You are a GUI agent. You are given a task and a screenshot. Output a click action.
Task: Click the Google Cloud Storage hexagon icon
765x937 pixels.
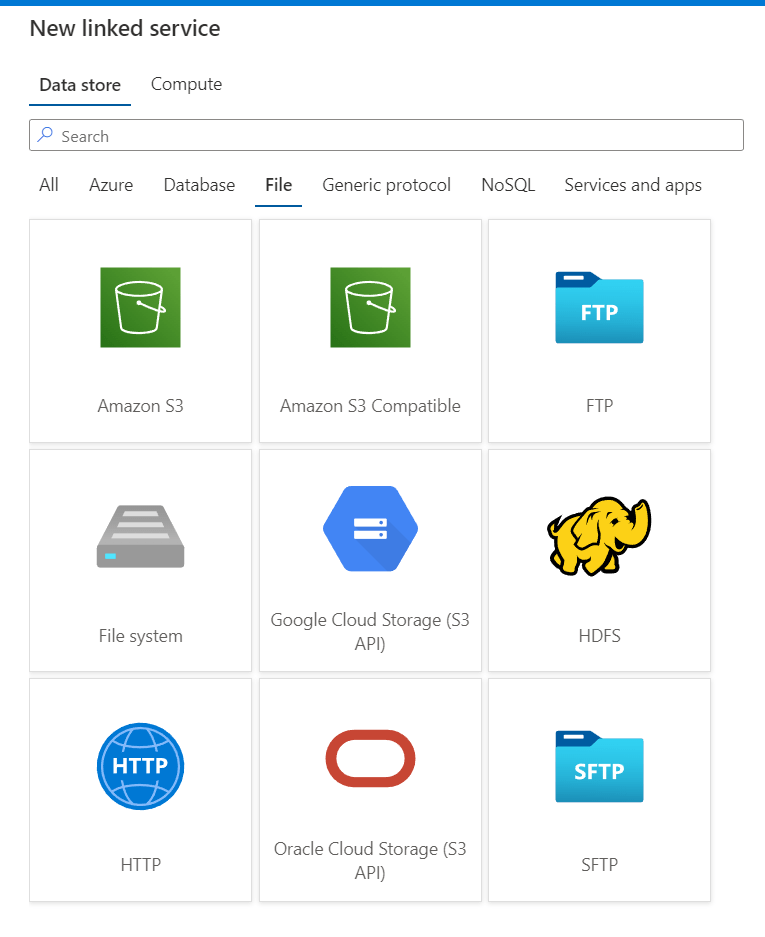coord(370,529)
